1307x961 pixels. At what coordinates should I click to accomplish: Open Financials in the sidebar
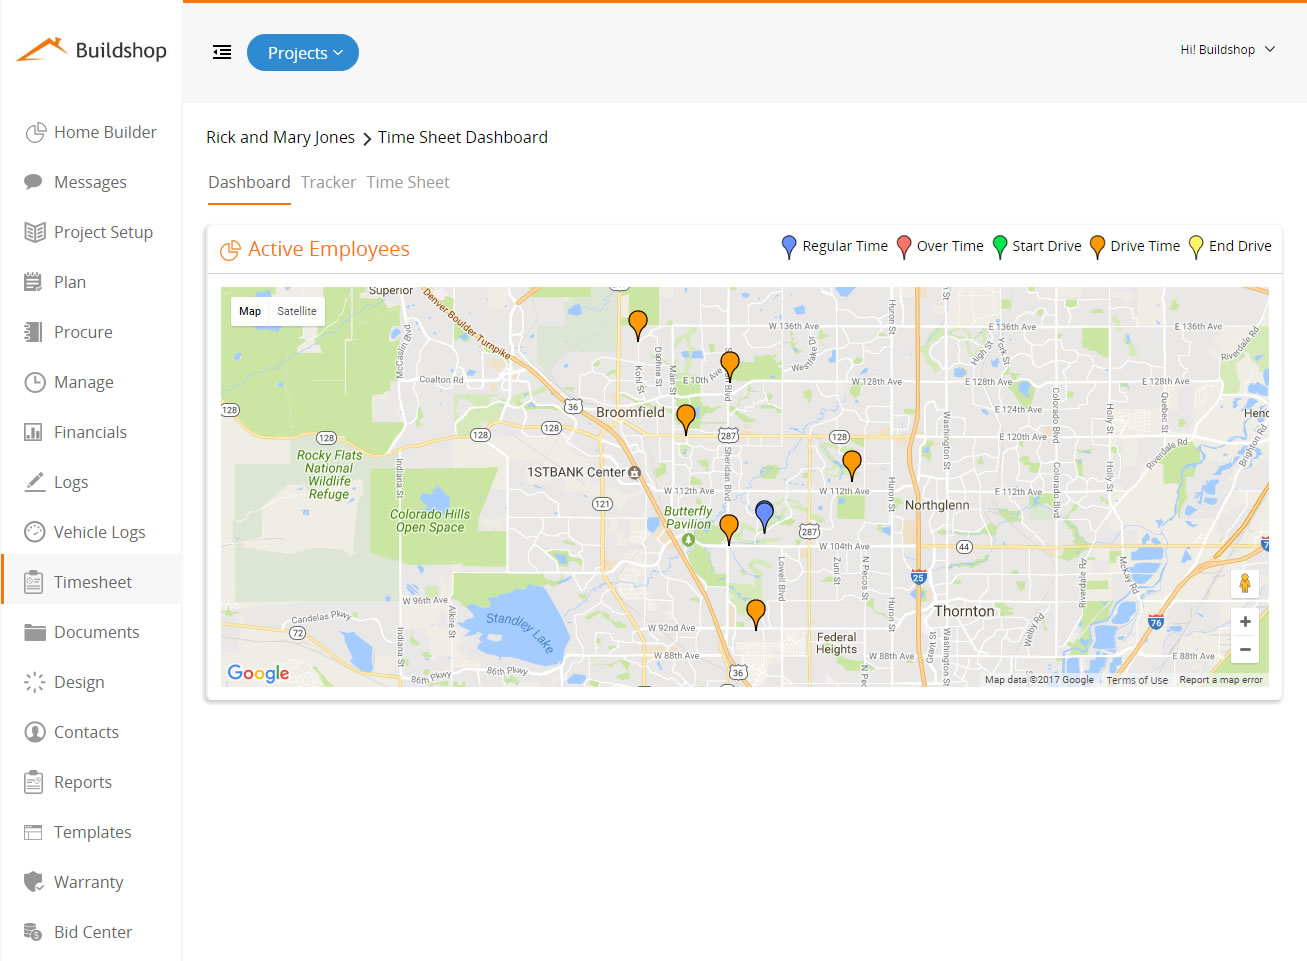[x=90, y=432]
